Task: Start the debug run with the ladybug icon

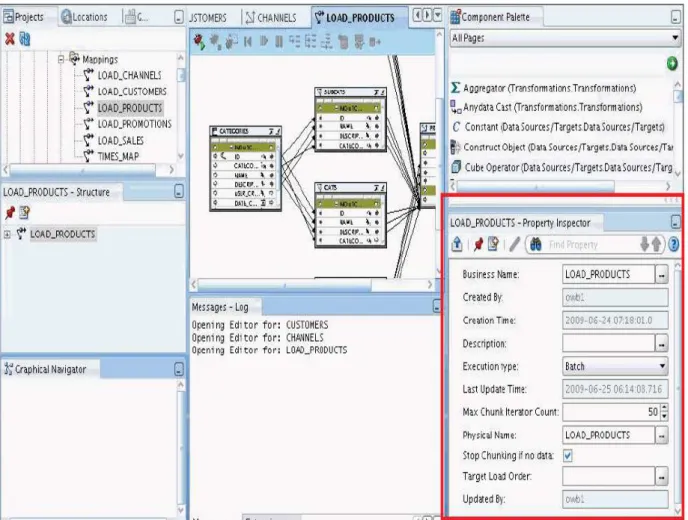Action: 200,42
